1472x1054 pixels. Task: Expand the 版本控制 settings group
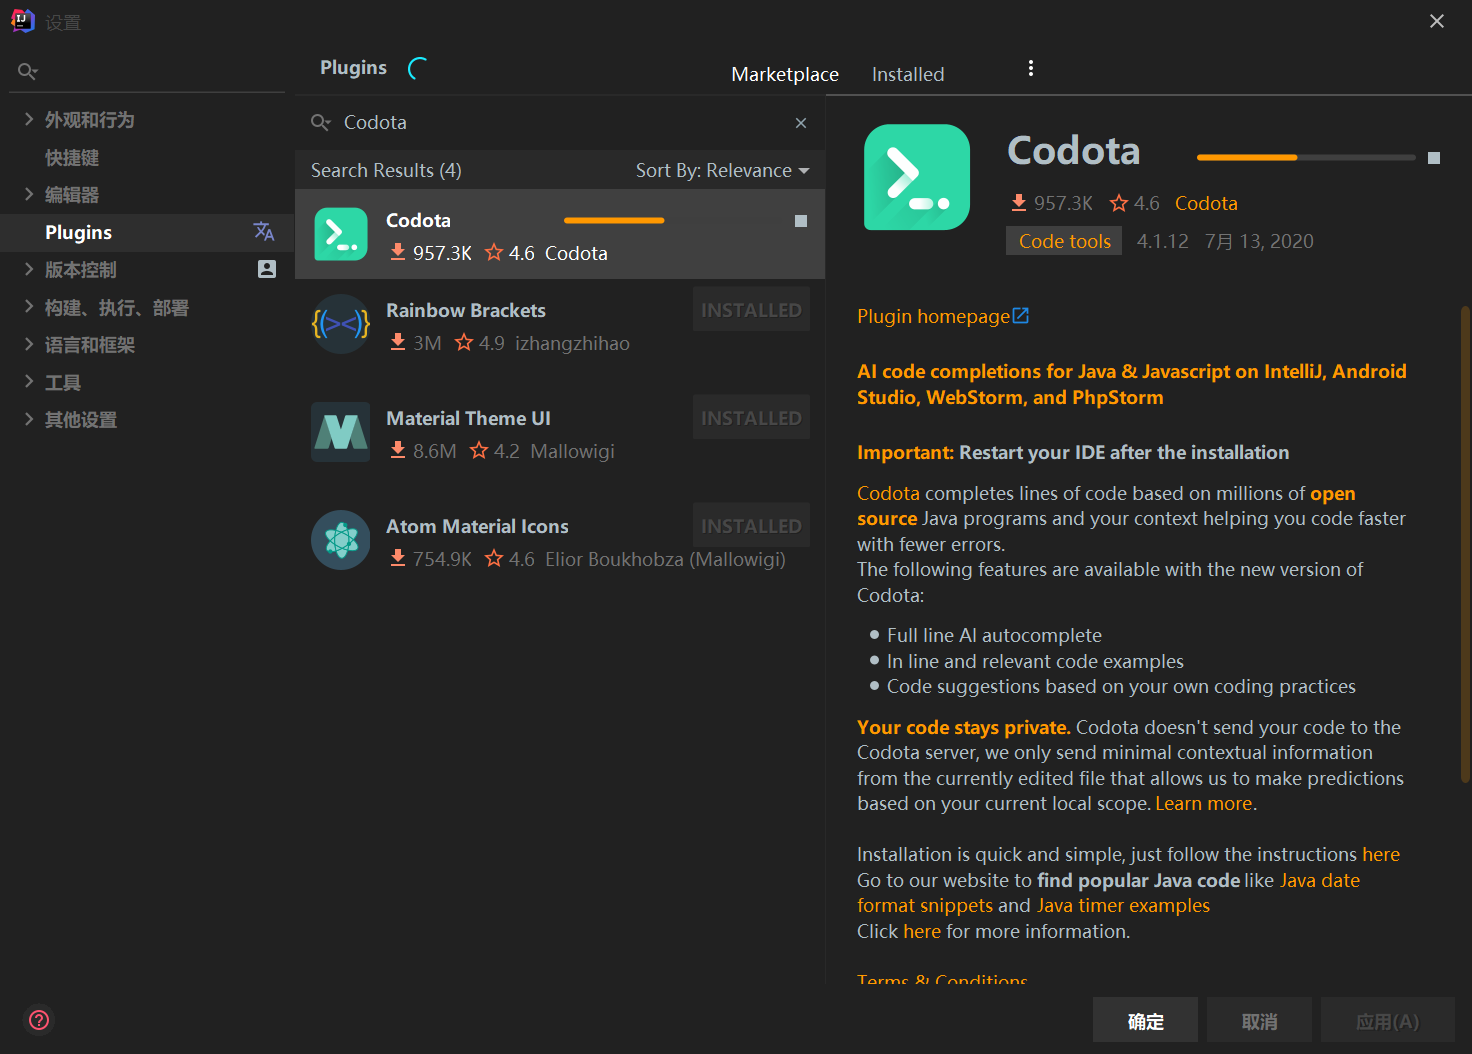click(29, 269)
